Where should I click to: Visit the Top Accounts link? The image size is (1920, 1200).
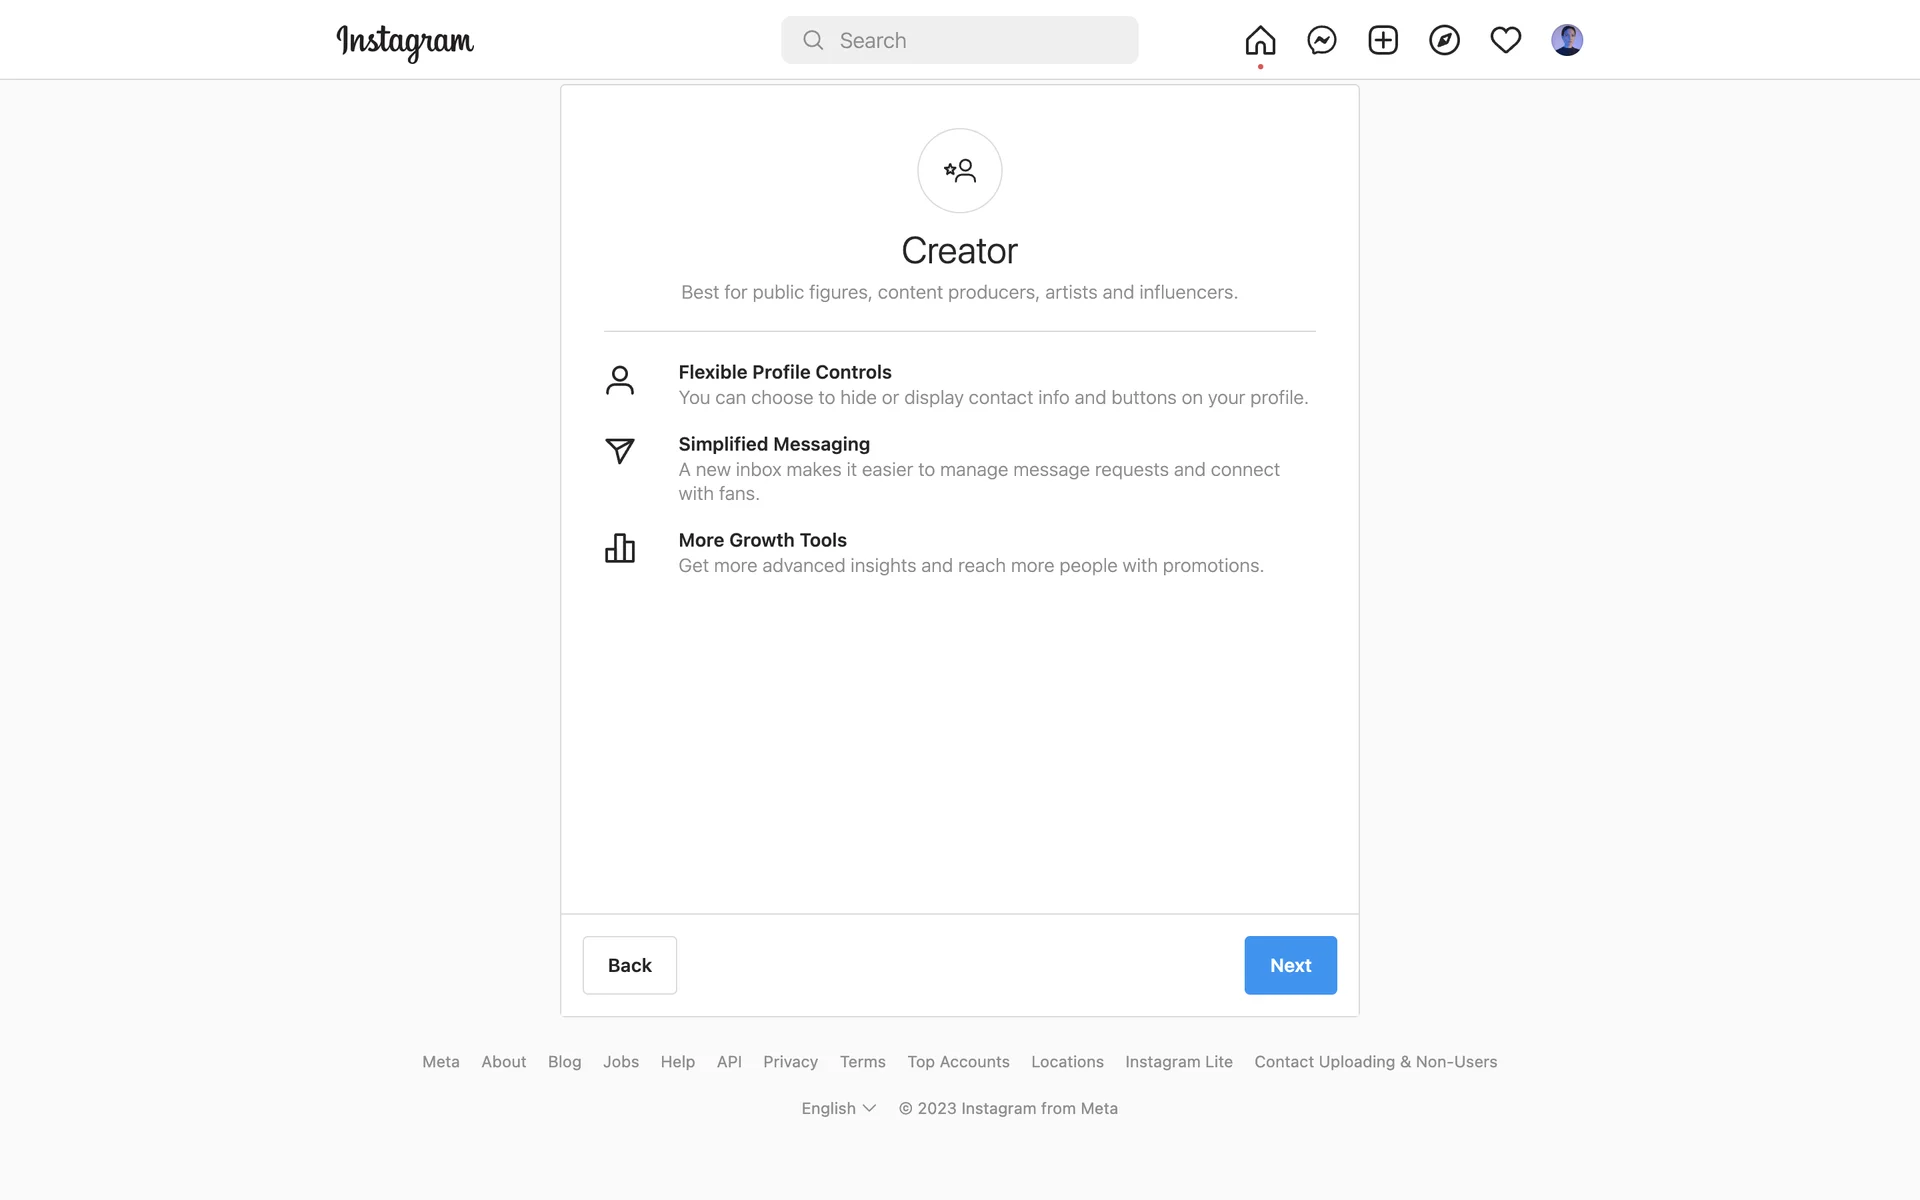pos(958,1062)
